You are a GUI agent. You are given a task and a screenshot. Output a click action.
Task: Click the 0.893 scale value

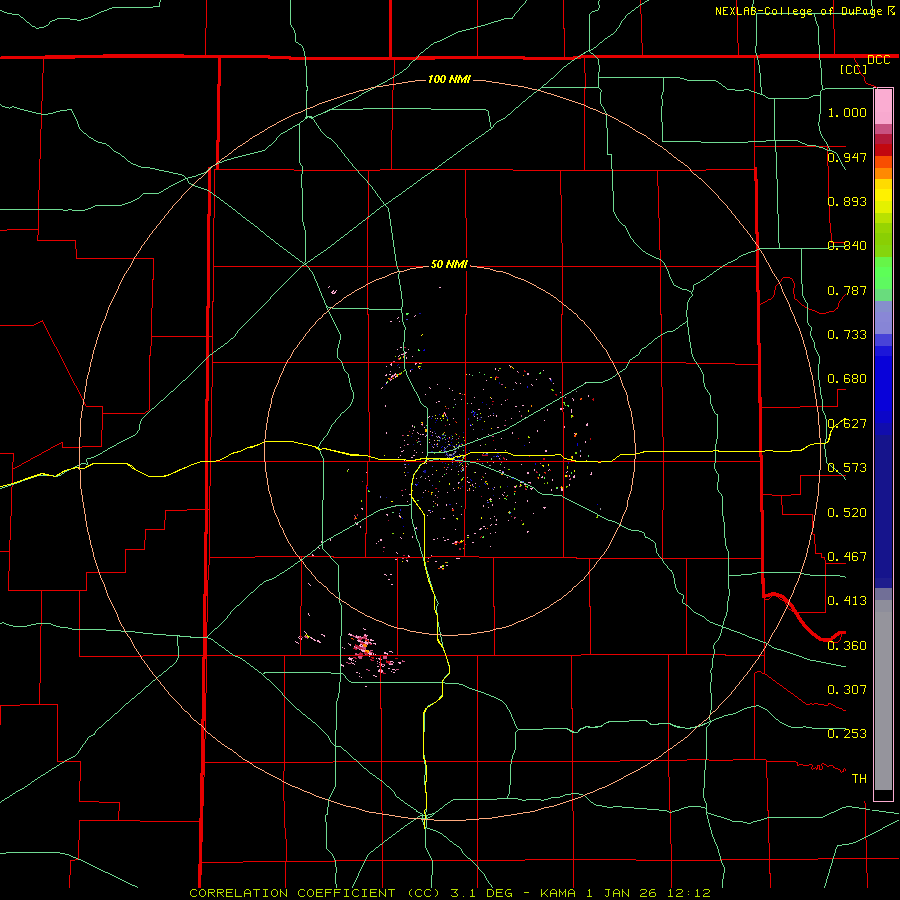[x=847, y=201]
